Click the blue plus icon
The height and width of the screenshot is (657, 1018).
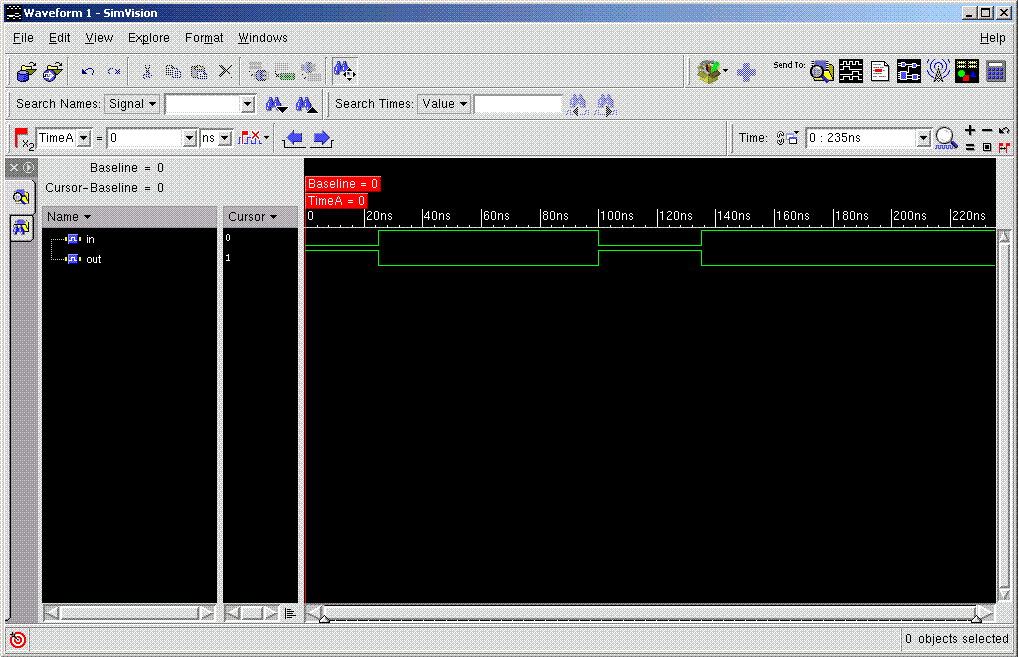pos(746,71)
